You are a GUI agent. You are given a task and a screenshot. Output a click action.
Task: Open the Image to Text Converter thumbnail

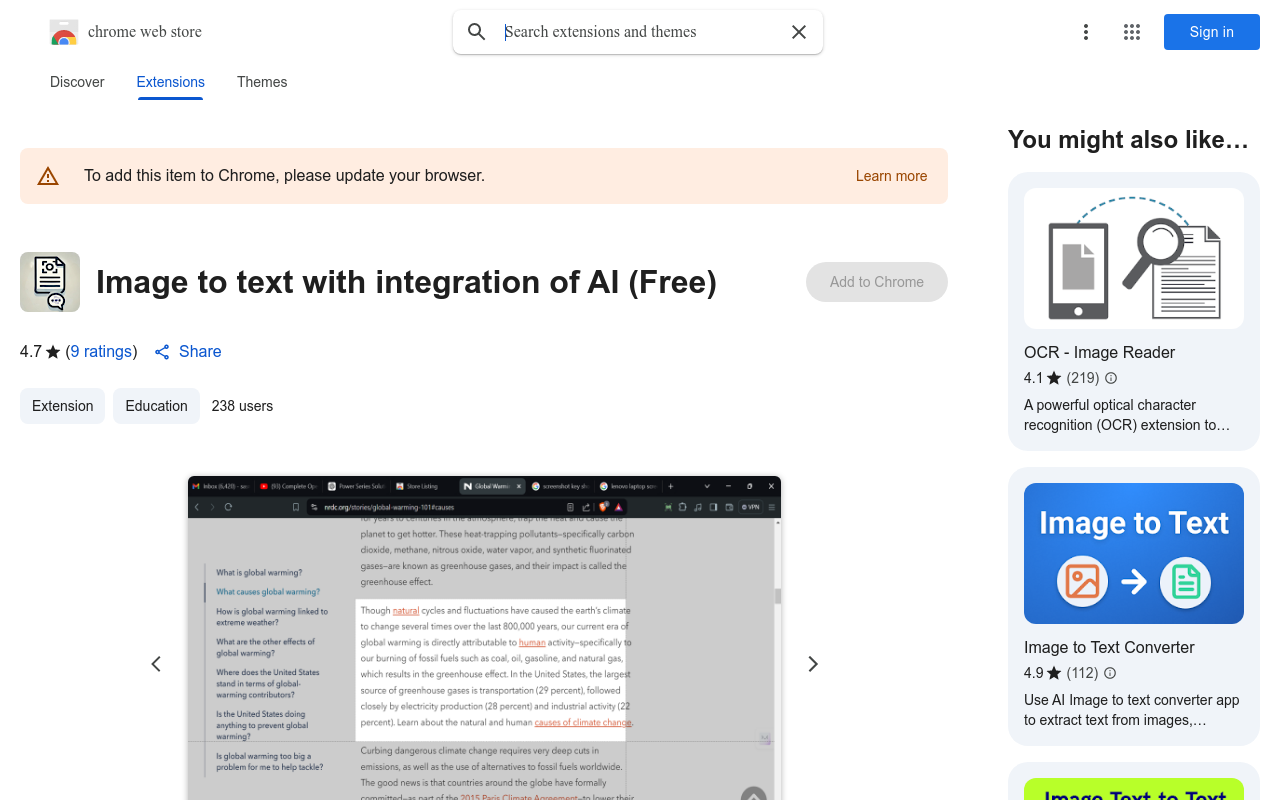tap(1134, 553)
